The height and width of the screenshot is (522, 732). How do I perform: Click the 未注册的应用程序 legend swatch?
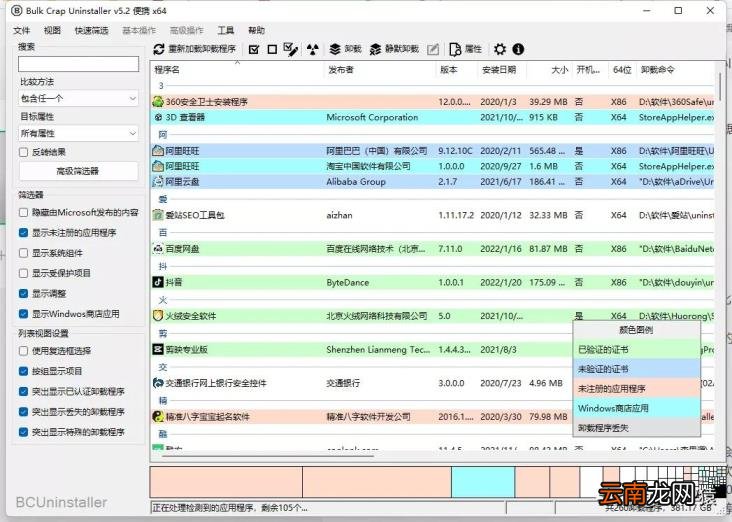point(637,388)
